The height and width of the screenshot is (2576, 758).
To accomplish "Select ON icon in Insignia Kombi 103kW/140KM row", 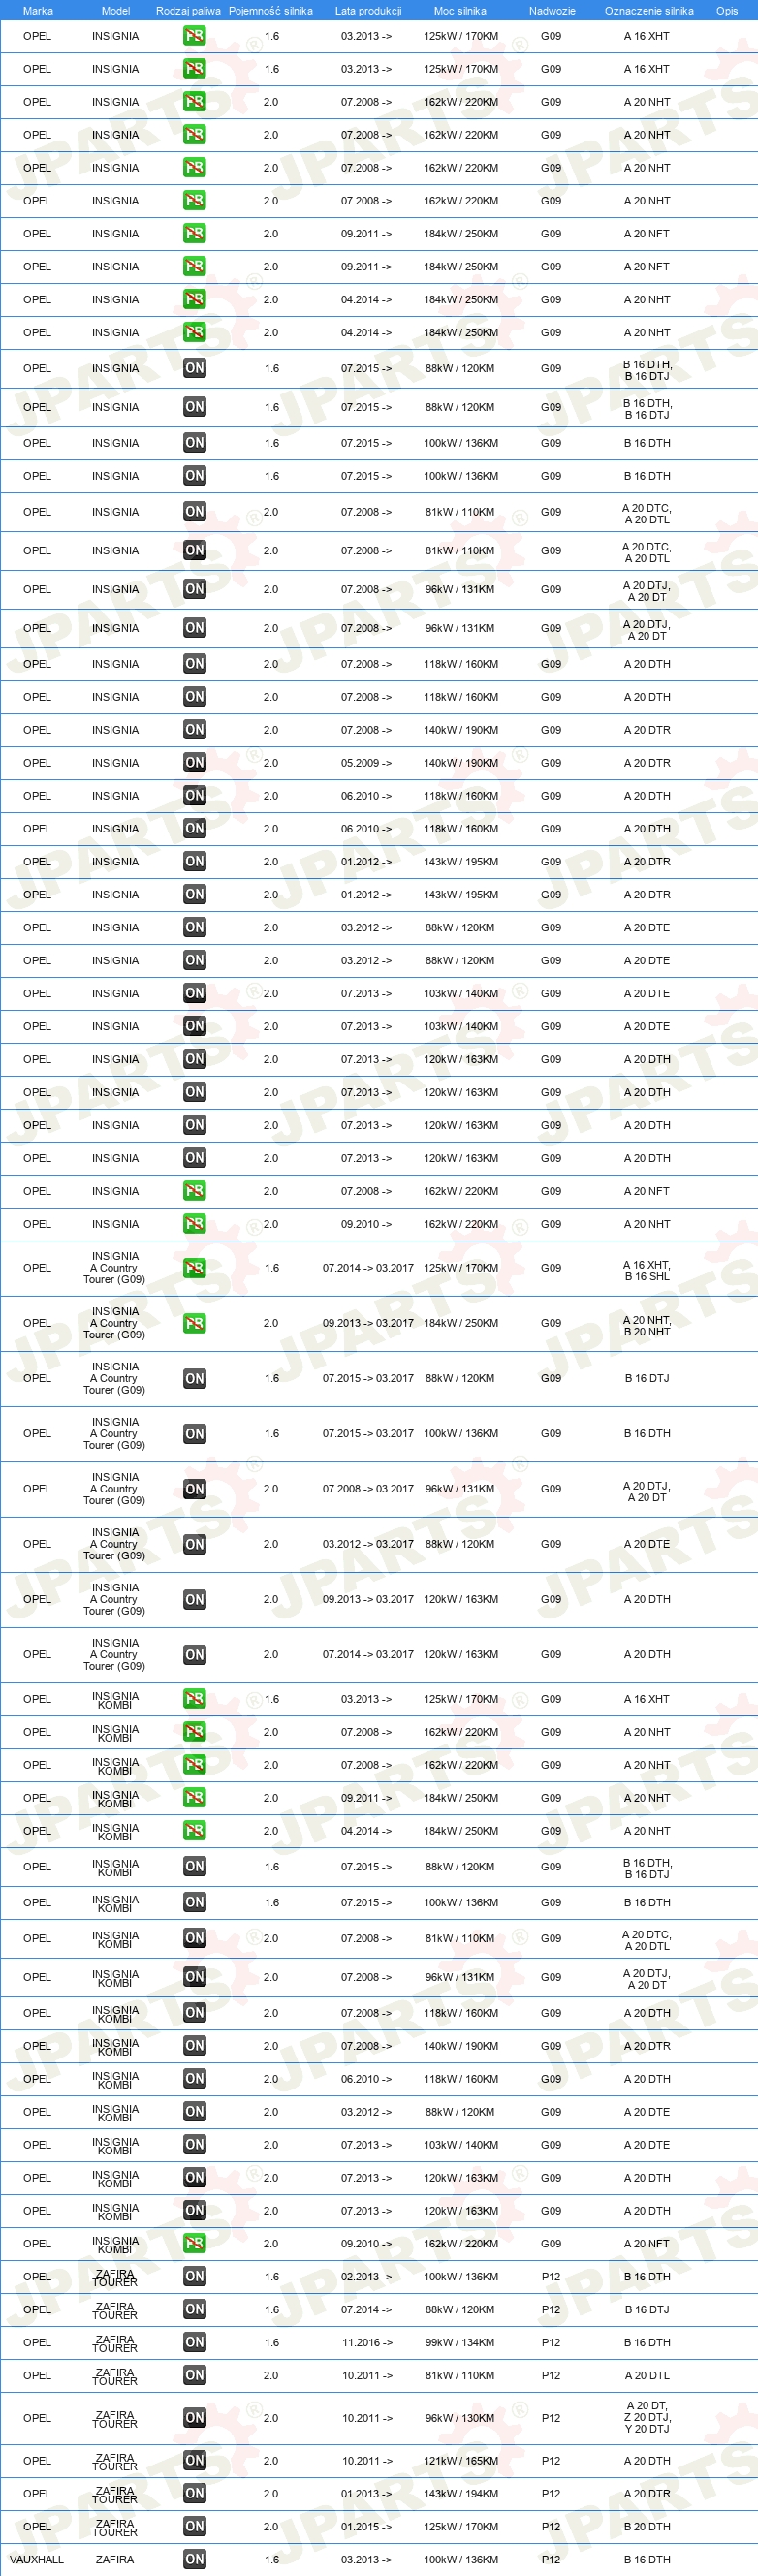I will 194,2145.
